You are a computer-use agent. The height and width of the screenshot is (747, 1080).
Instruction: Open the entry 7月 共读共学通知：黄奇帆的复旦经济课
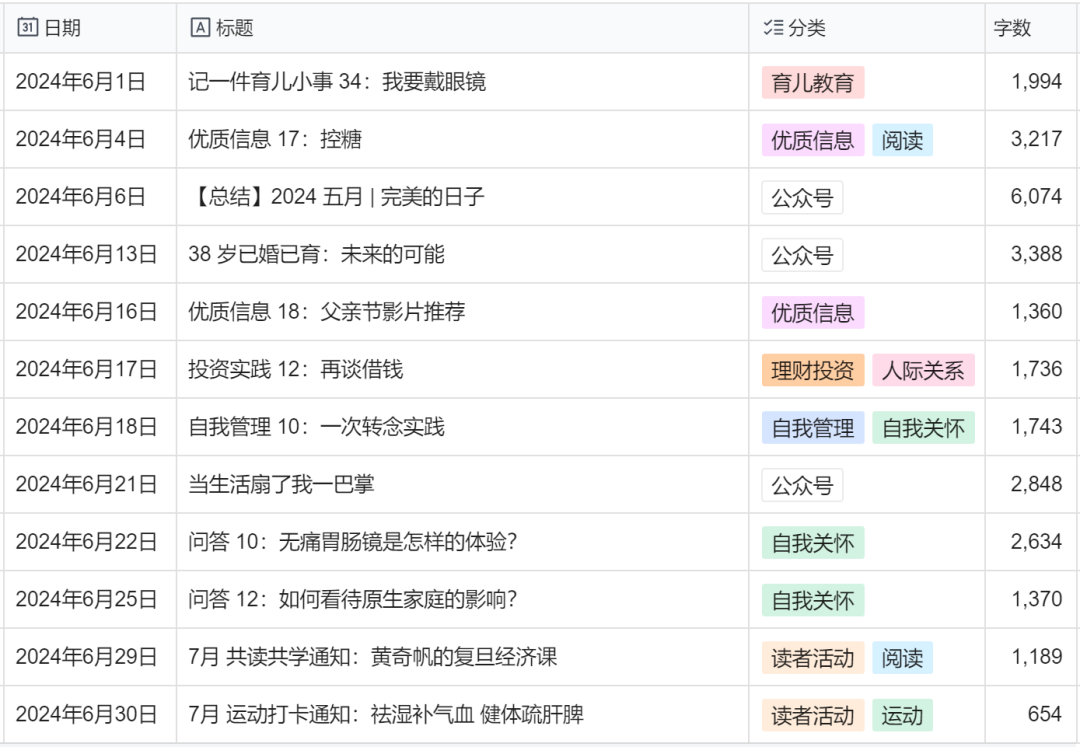pyautogui.click(x=373, y=657)
